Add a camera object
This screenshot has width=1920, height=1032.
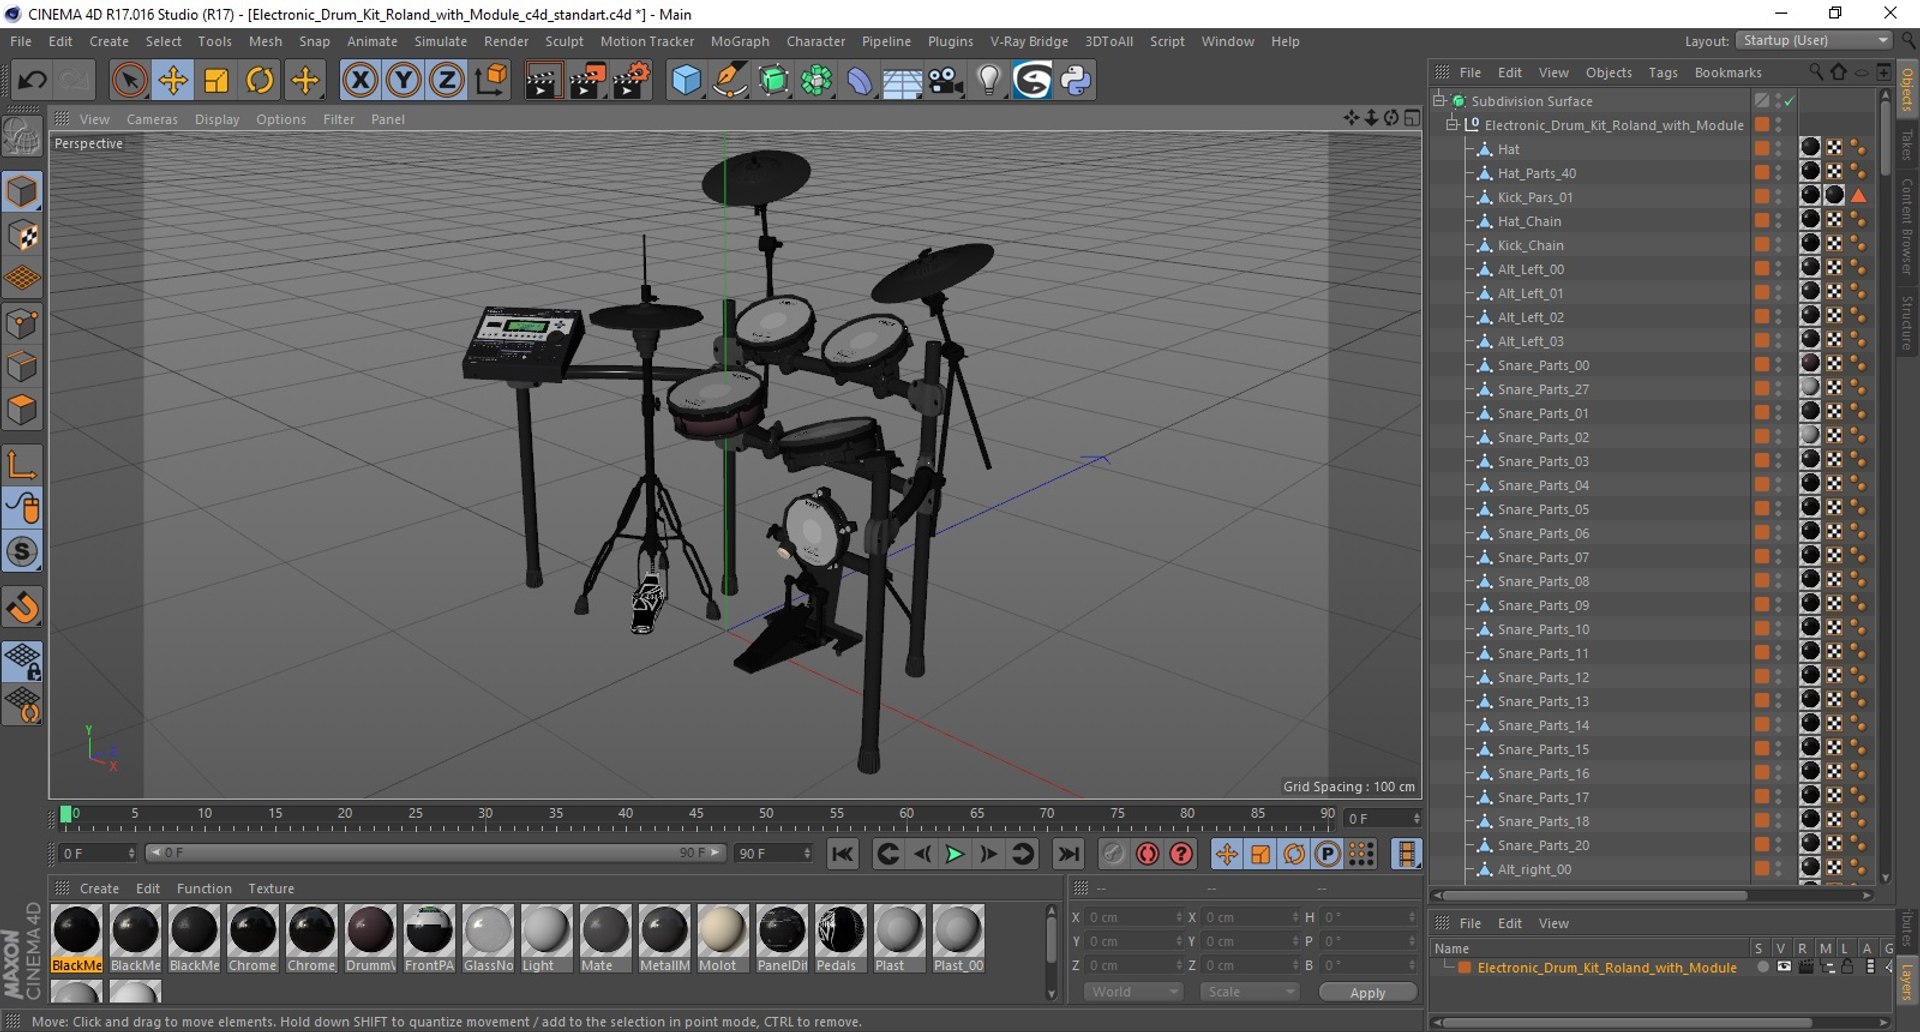pyautogui.click(x=945, y=80)
